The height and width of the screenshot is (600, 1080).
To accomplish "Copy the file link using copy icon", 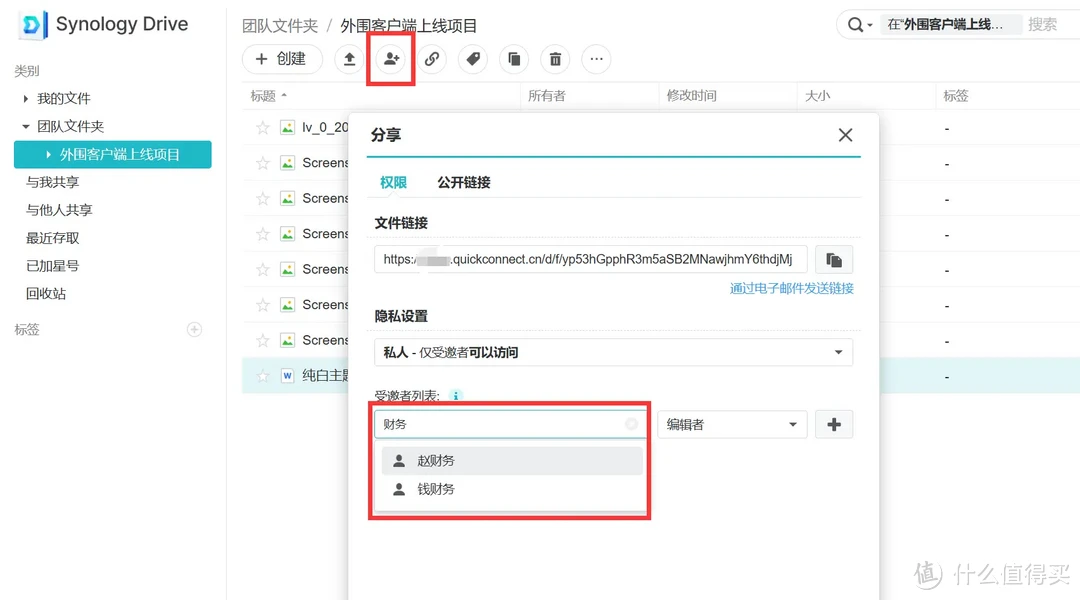I will 834,259.
